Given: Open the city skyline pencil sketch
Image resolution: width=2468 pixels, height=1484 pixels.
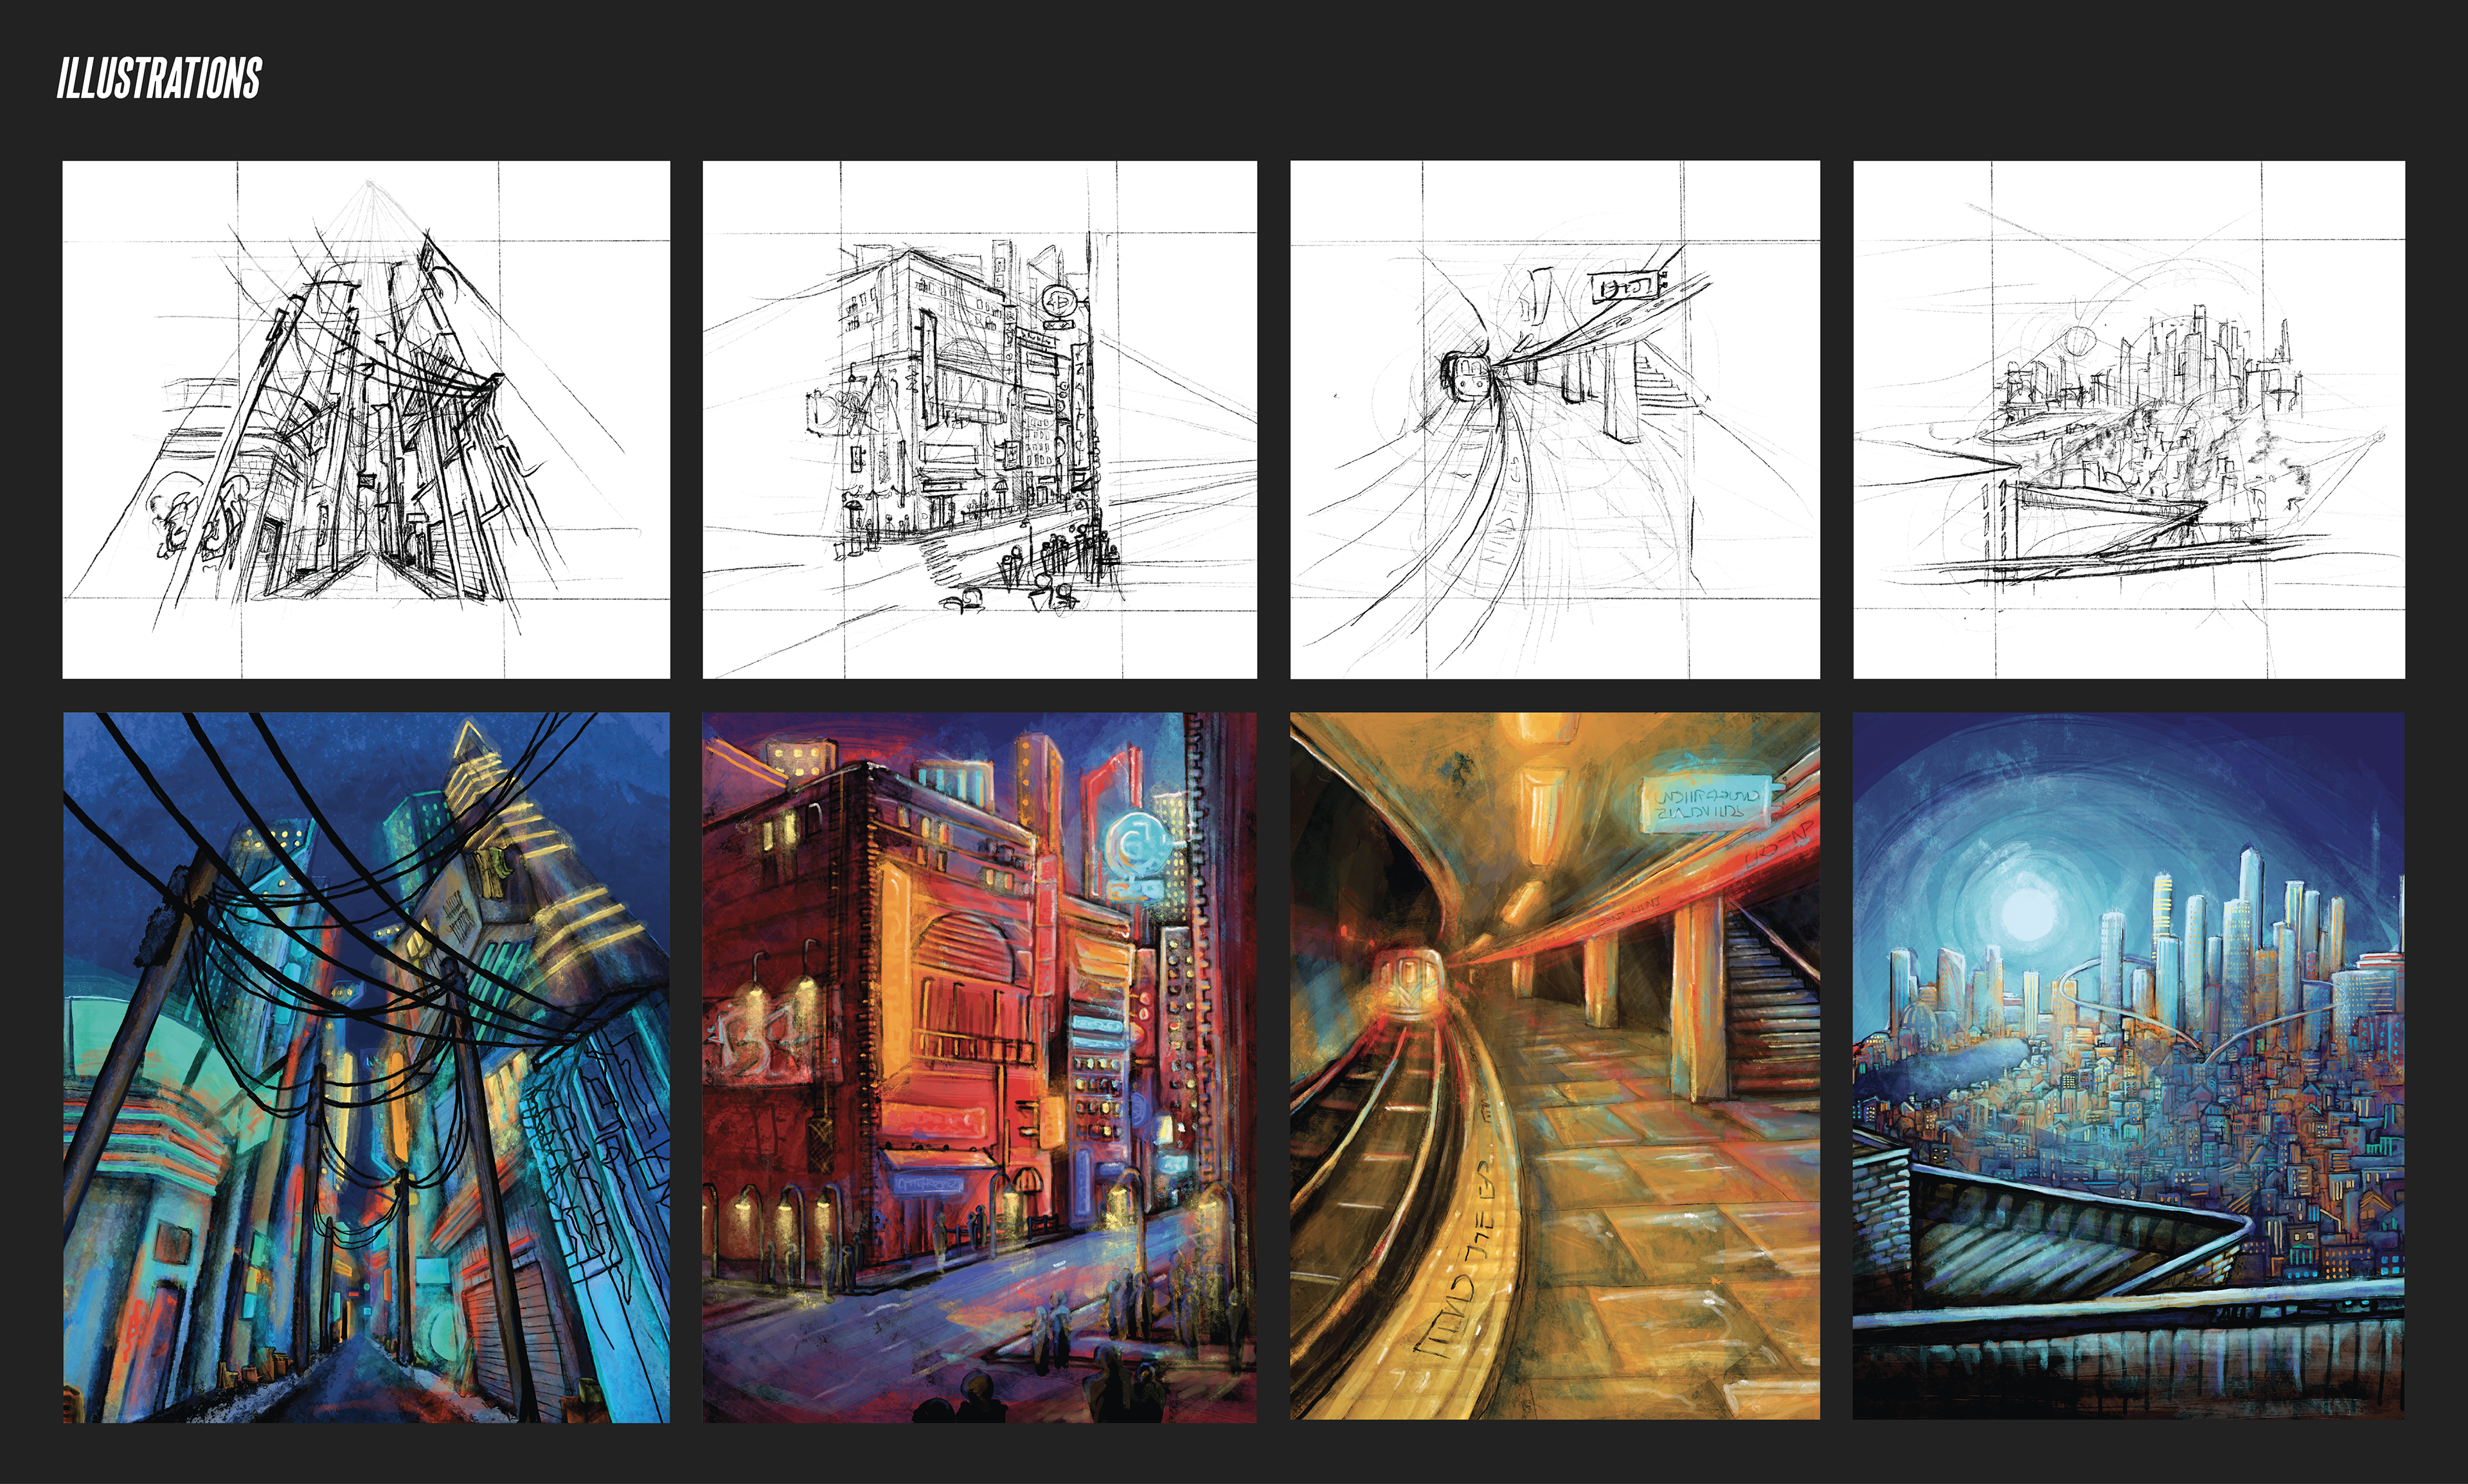Looking at the screenshot, I should pyautogui.click(x=2129, y=420).
